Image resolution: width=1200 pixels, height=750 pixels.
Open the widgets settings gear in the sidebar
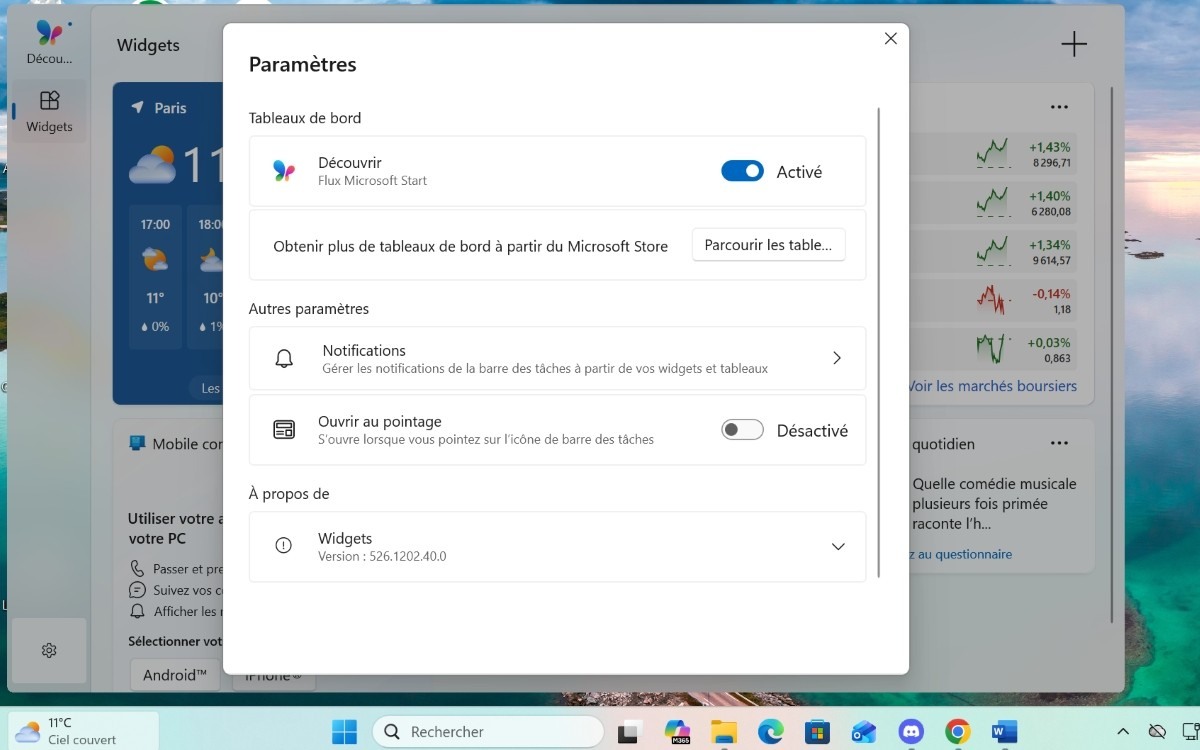(48, 650)
